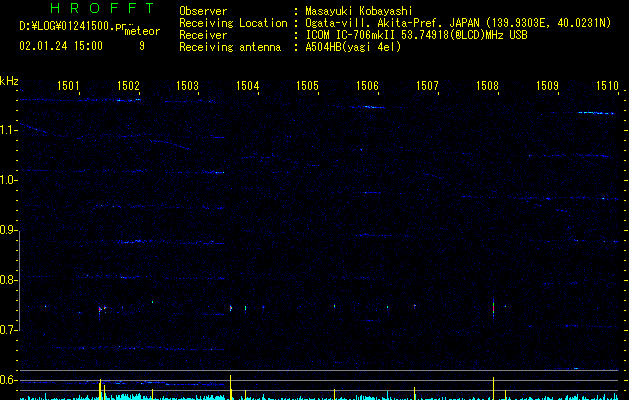Select the date stamp 02.01.24 15:00

coord(61,46)
